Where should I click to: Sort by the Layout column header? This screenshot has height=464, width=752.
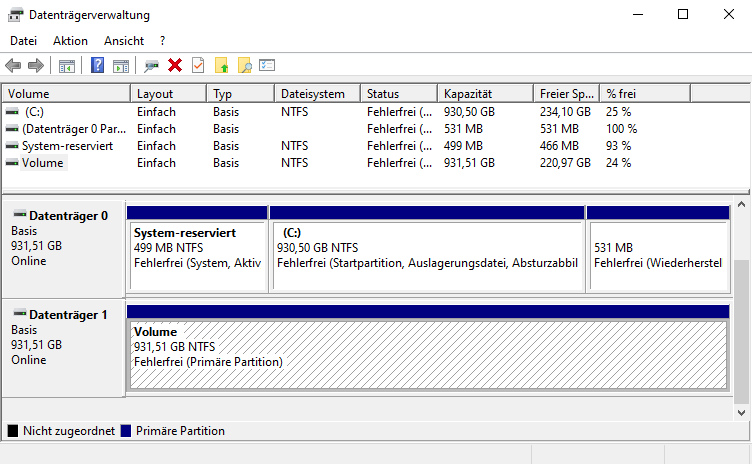(169, 94)
